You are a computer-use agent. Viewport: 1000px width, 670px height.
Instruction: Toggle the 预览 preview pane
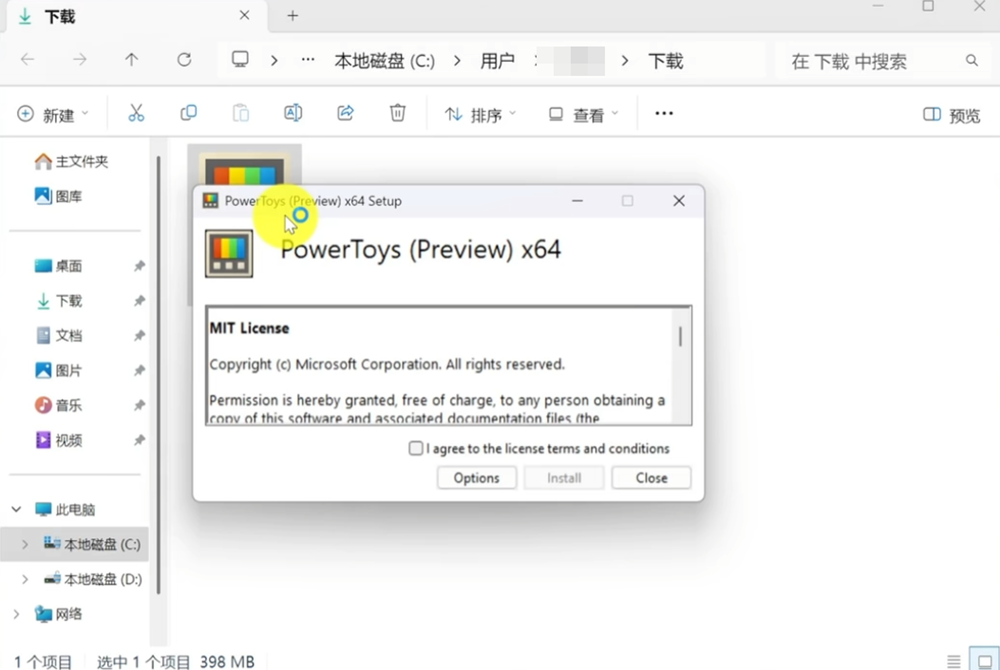952,115
